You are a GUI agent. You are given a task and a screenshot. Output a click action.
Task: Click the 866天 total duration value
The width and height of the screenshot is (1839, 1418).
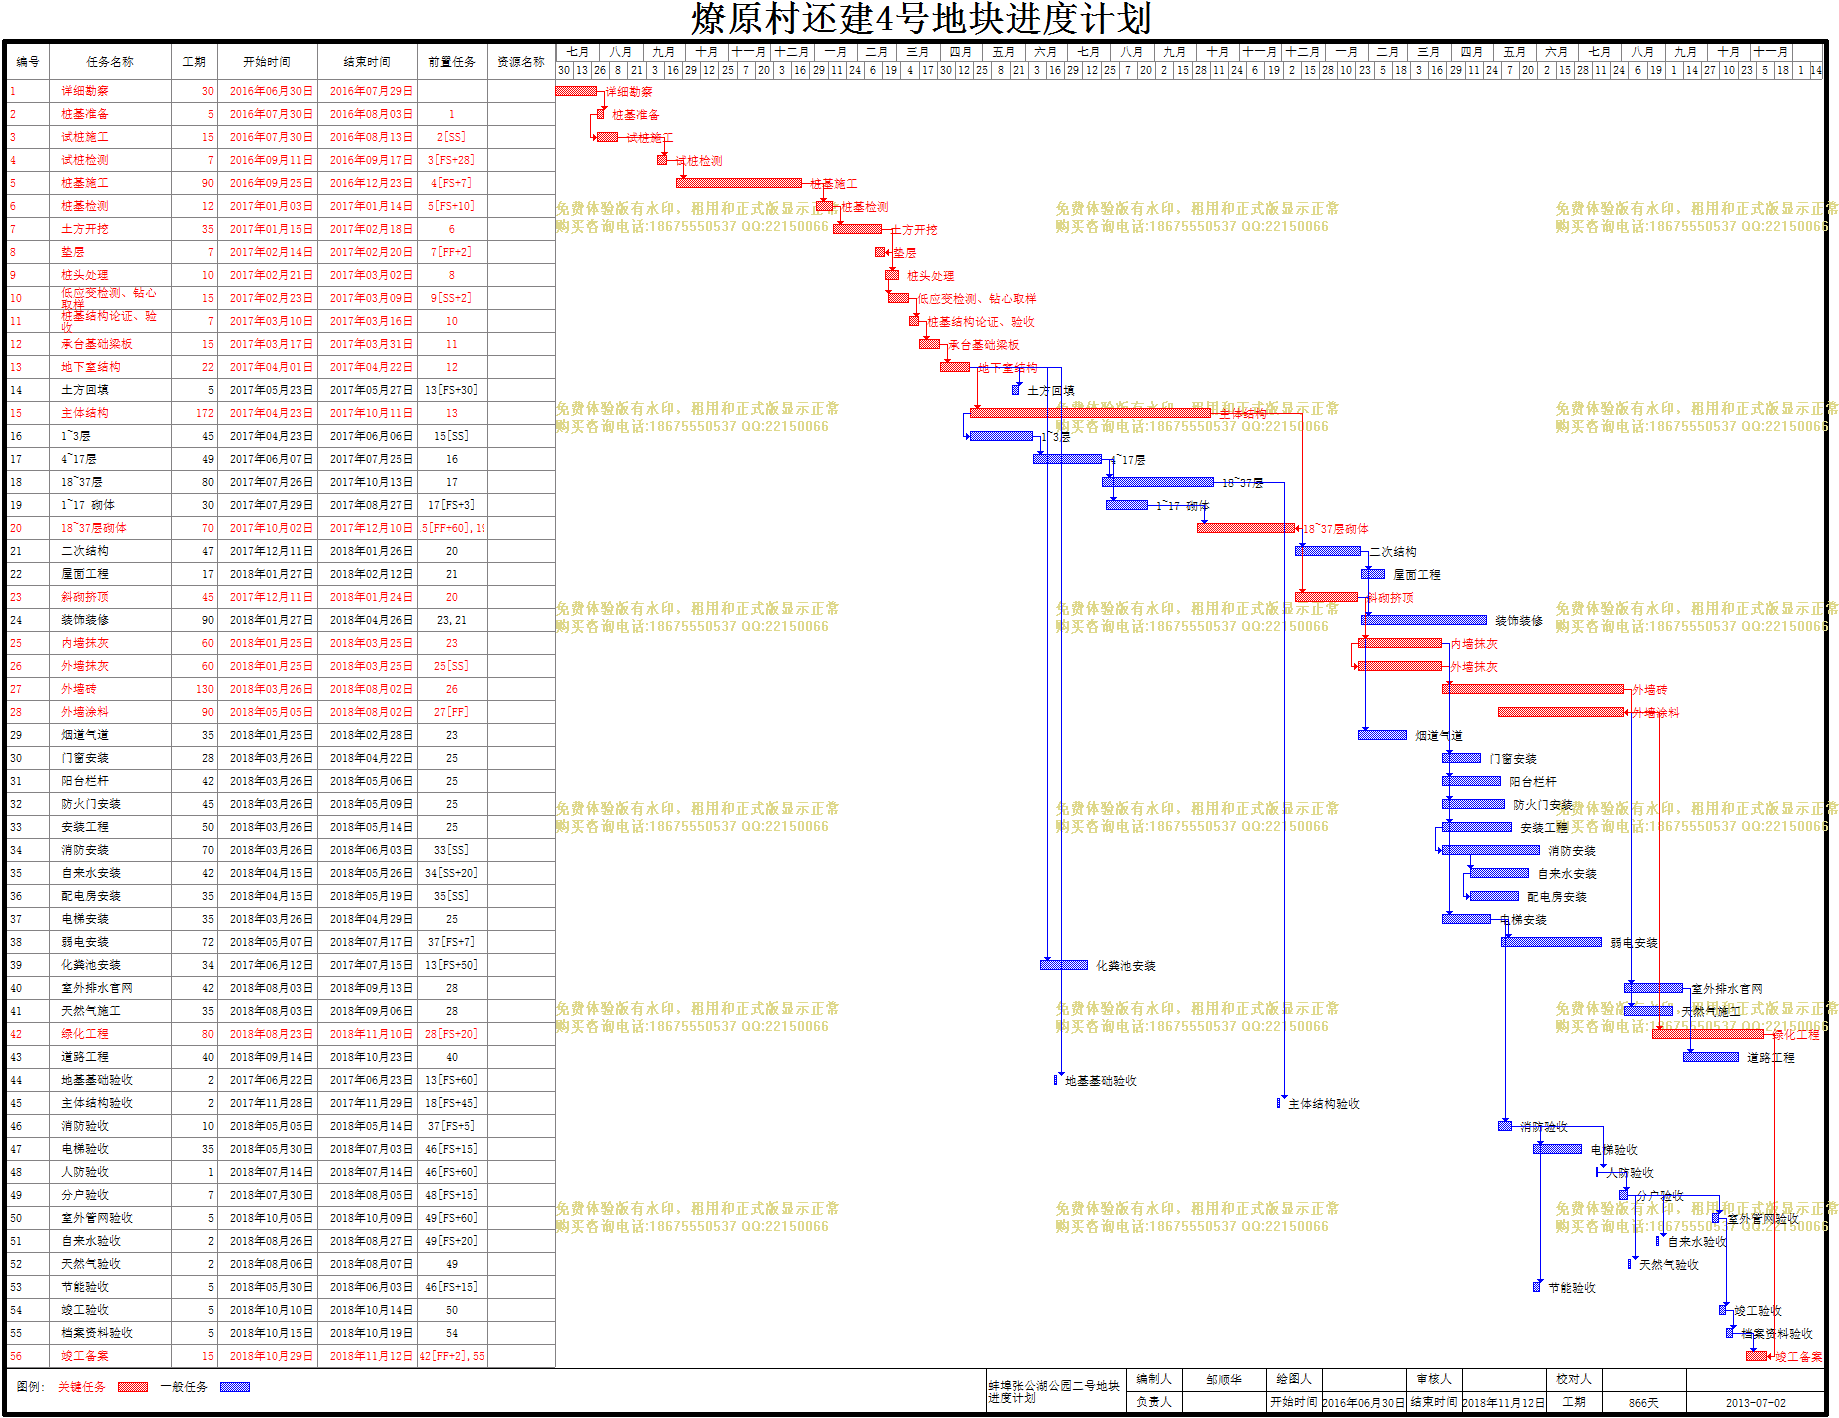coord(1644,1403)
